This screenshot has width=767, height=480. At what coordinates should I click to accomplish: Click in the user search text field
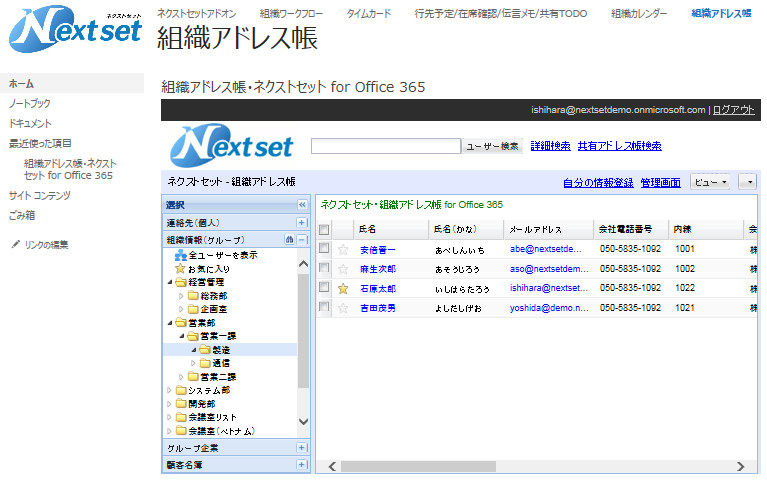pyautogui.click(x=386, y=146)
